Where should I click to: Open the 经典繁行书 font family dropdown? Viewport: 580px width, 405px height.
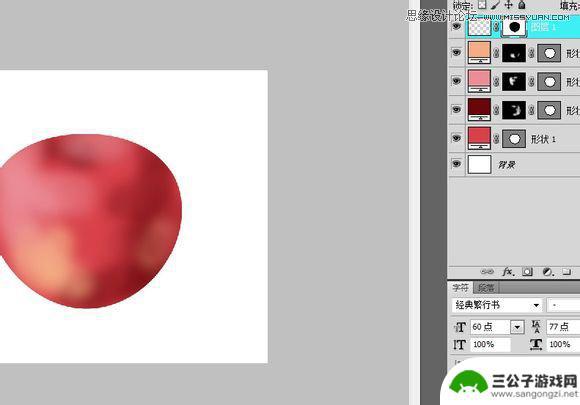pos(497,305)
